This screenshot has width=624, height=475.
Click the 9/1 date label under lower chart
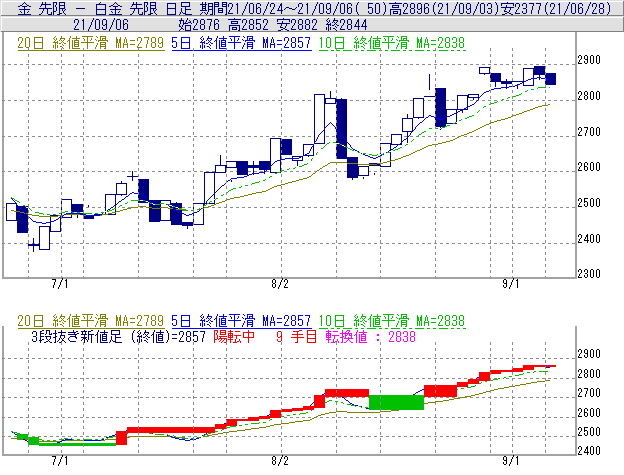point(511,461)
